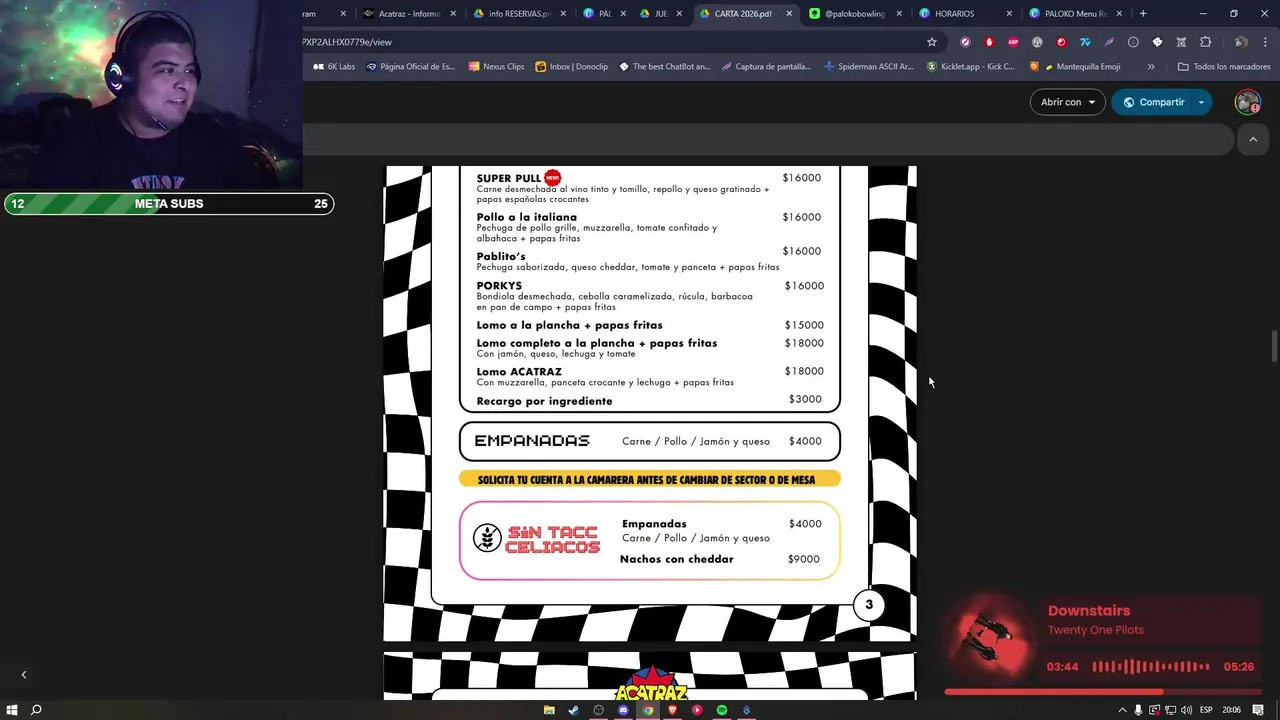This screenshot has height=720, width=1280.
Task: Open the Nexus Clips bookmark
Action: (x=496, y=67)
